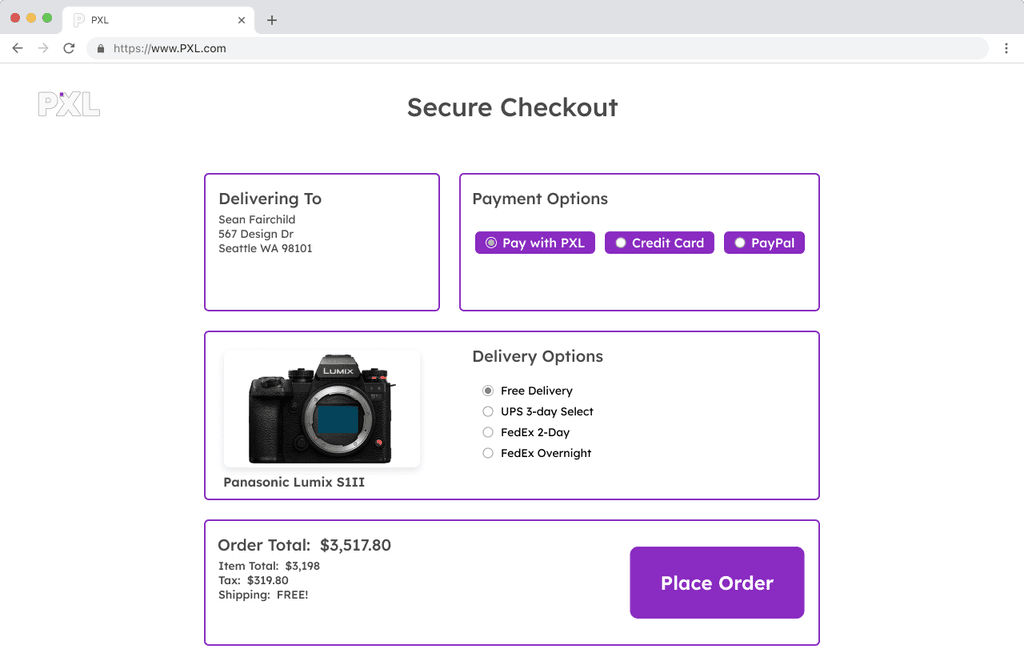Click the PXL logo
Image resolution: width=1024 pixels, height=666 pixels.
[69, 104]
